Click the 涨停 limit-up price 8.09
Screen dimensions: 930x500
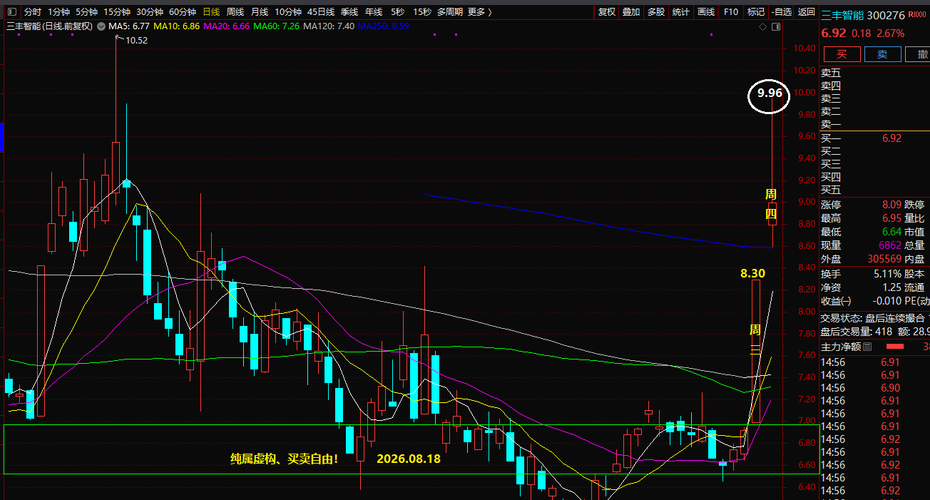pos(891,205)
